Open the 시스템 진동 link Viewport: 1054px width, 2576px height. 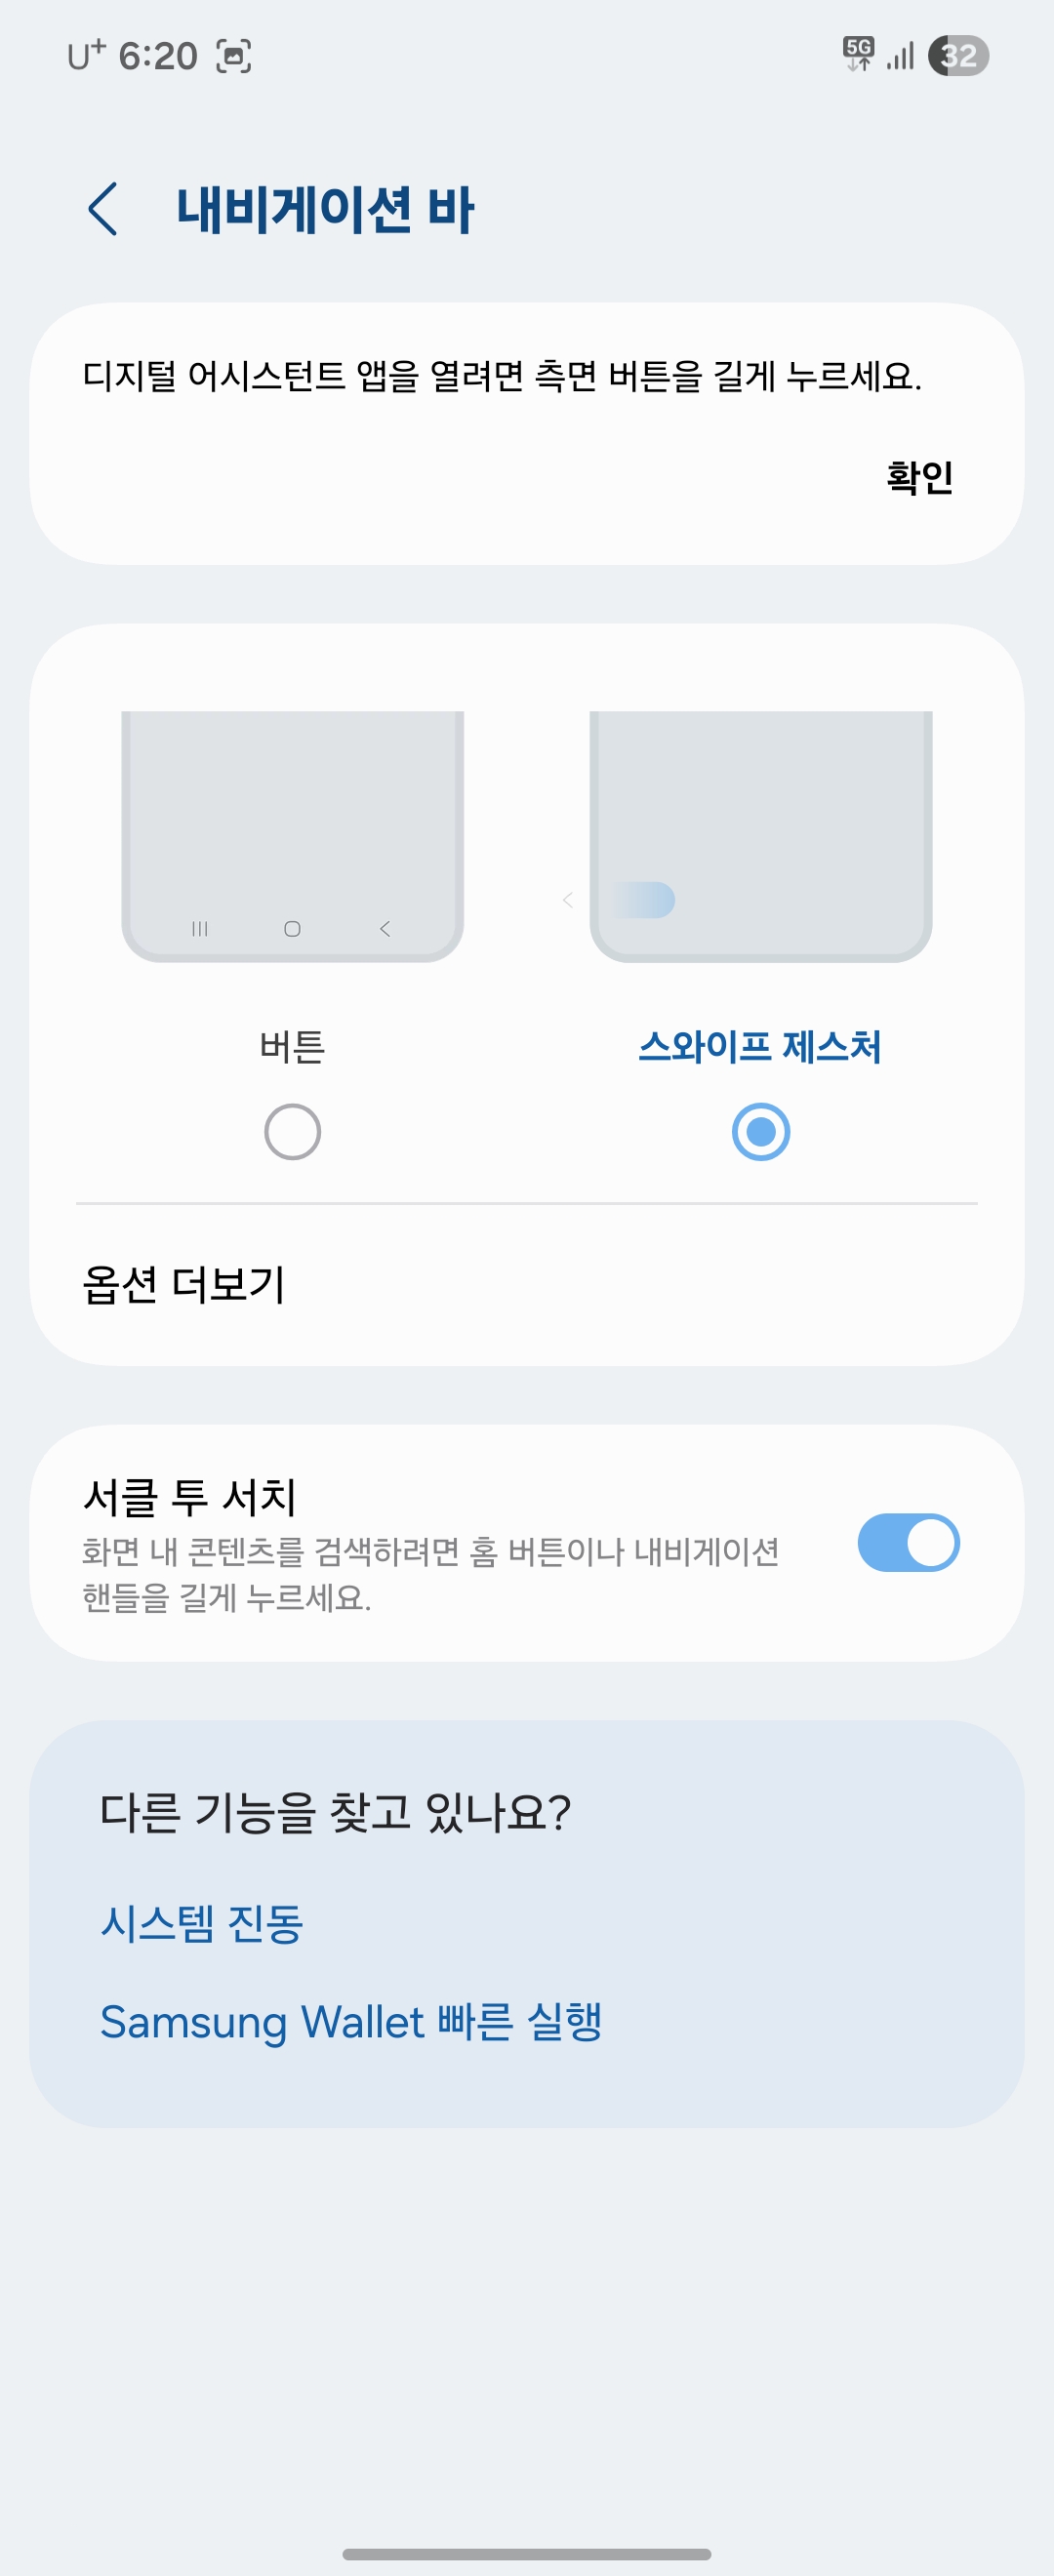pyautogui.click(x=202, y=1922)
